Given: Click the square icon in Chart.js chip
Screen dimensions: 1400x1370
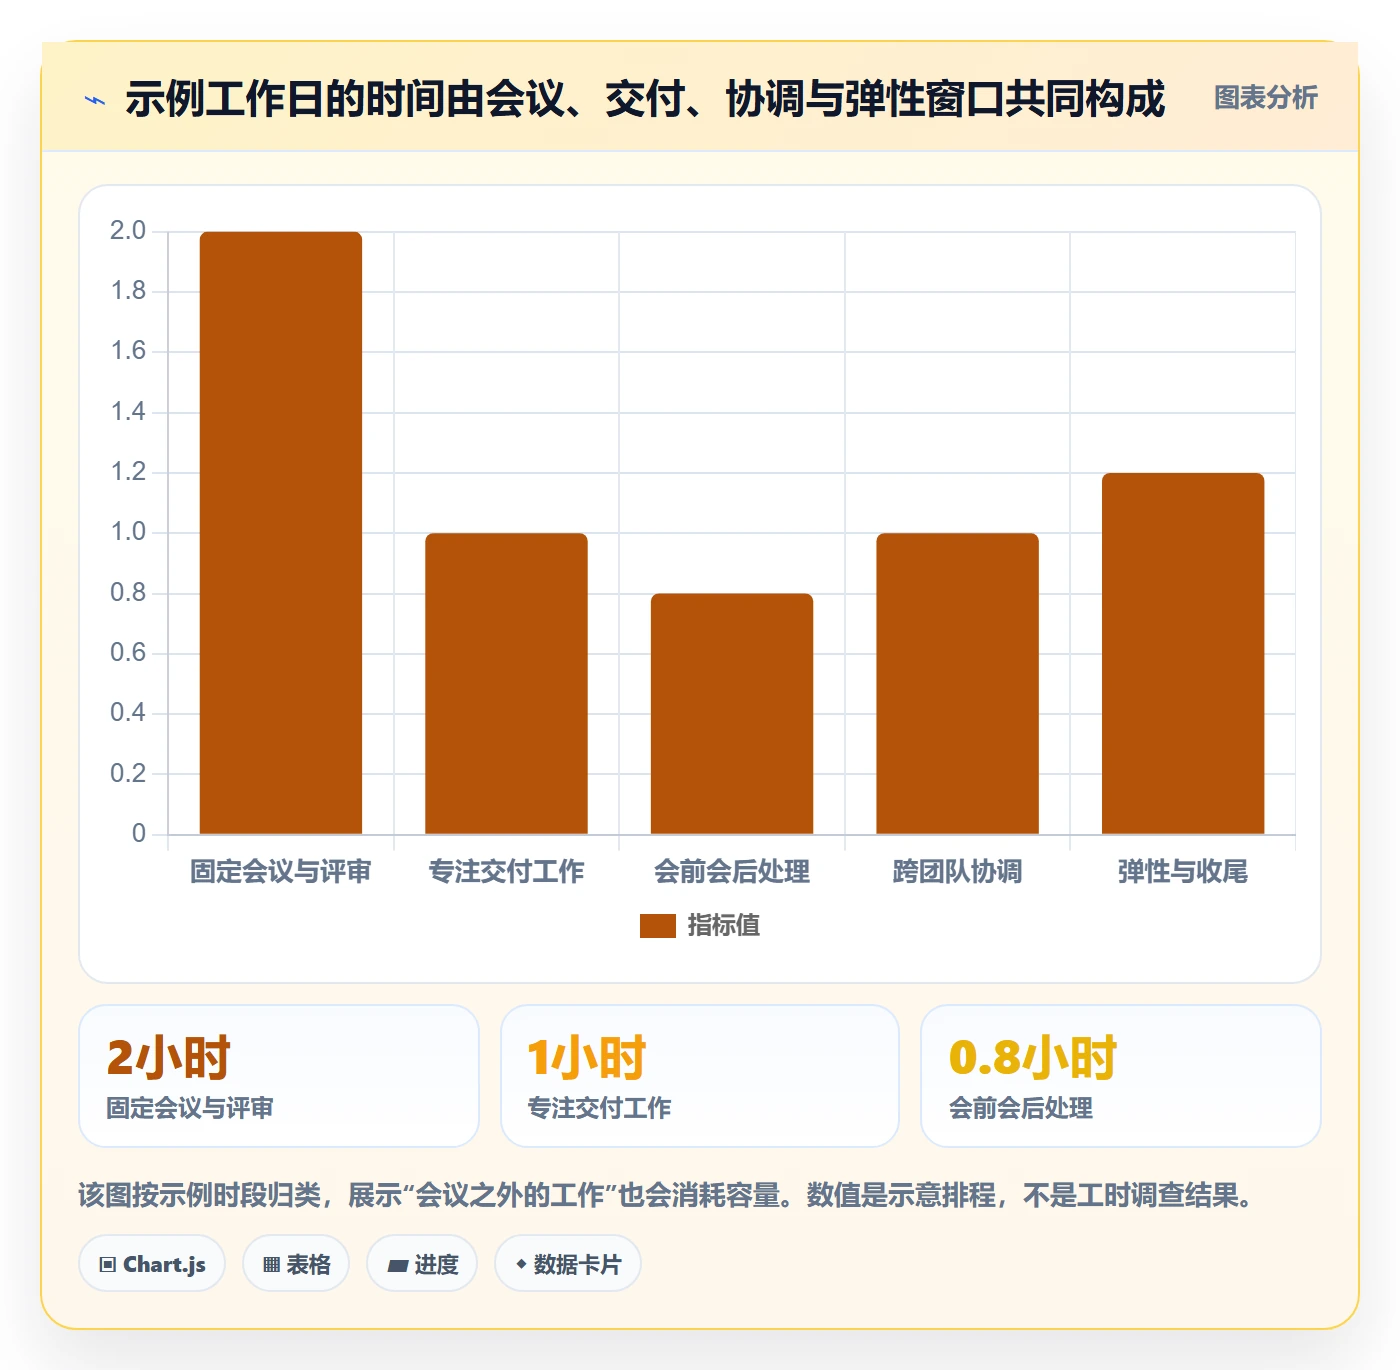Looking at the screenshot, I should (x=108, y=1265).
